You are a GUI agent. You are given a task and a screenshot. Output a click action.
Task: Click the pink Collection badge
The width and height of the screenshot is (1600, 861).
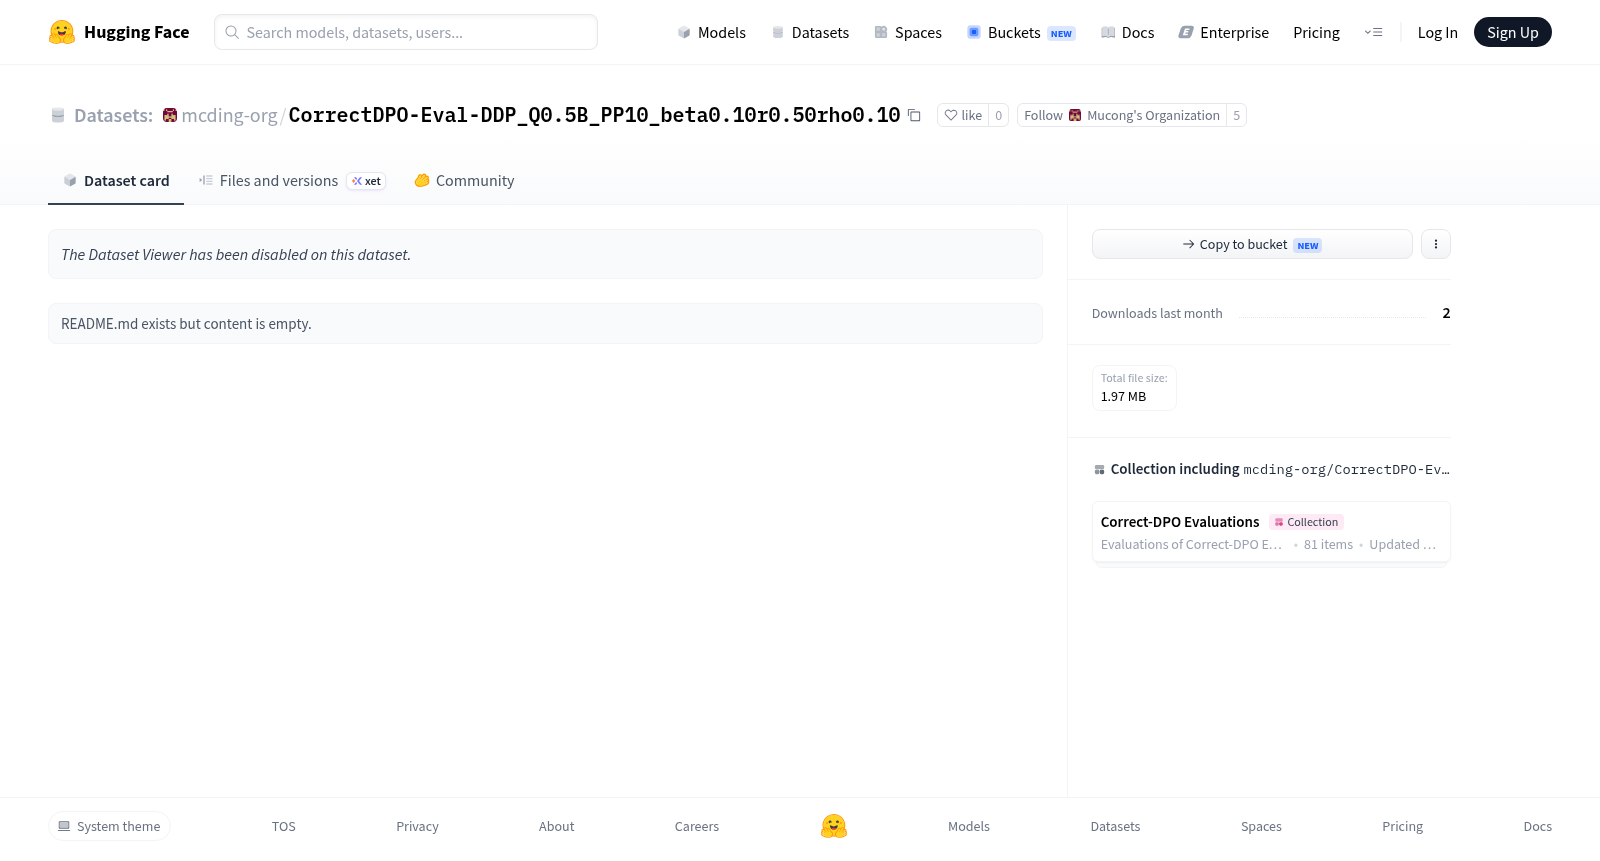click(x=1306, y=522)
